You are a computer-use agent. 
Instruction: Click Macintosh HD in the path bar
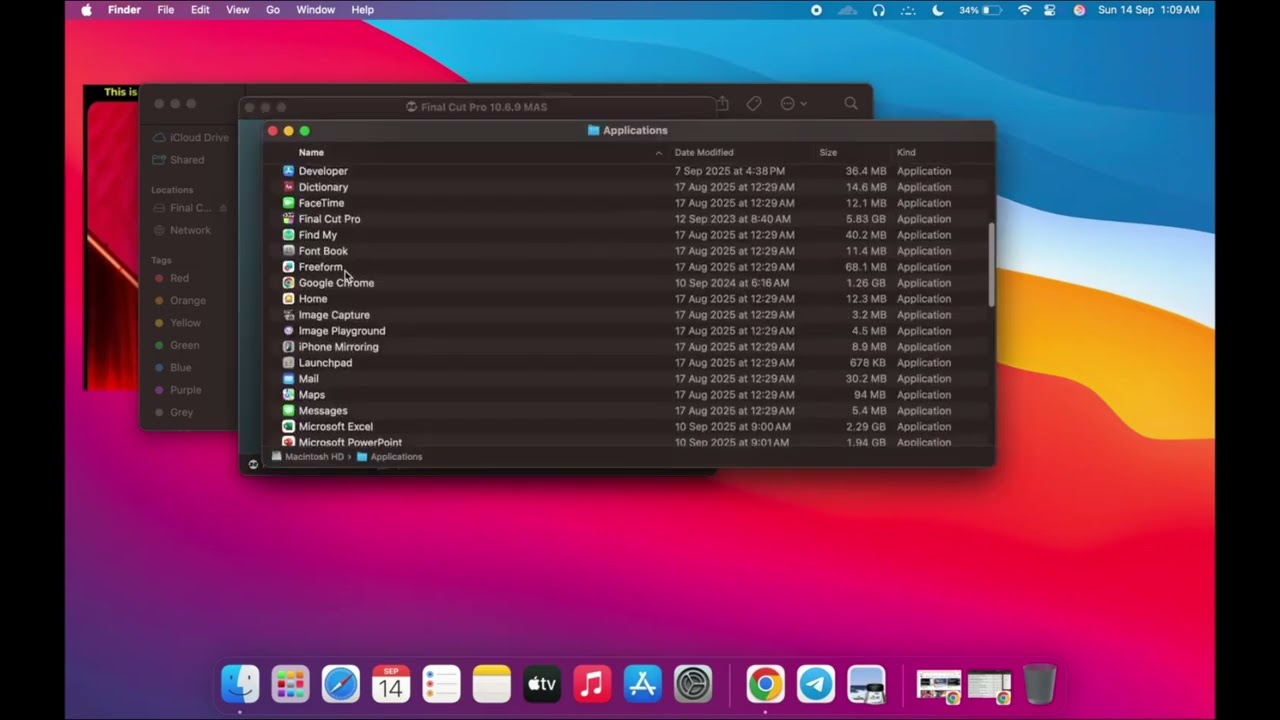click(307, 457)
